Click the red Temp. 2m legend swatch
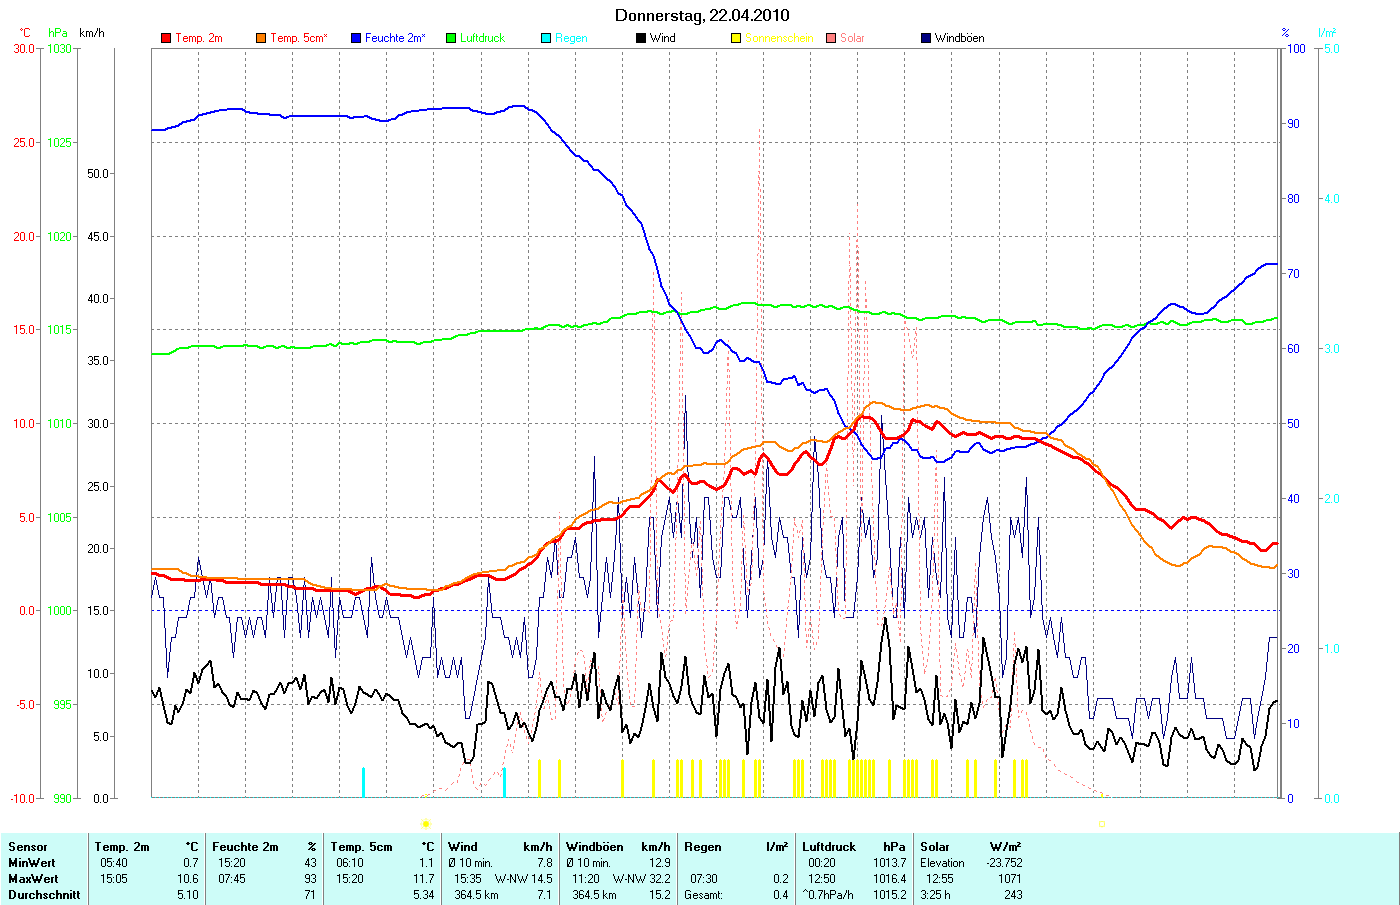 point(166,38)
